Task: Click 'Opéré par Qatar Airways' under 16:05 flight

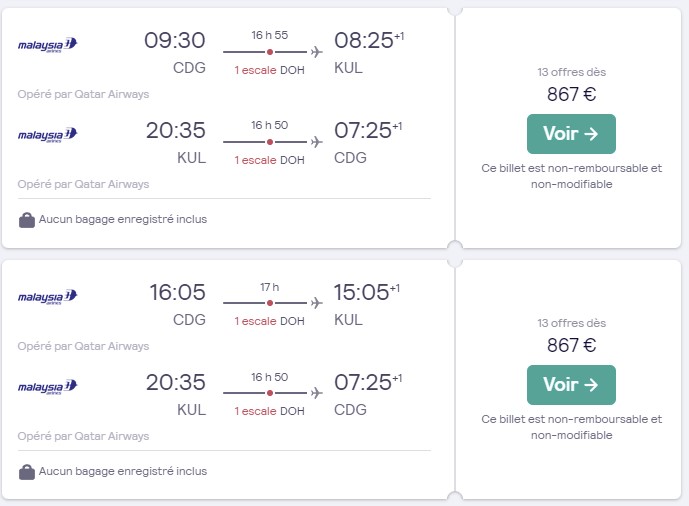Action: [83, 346]
